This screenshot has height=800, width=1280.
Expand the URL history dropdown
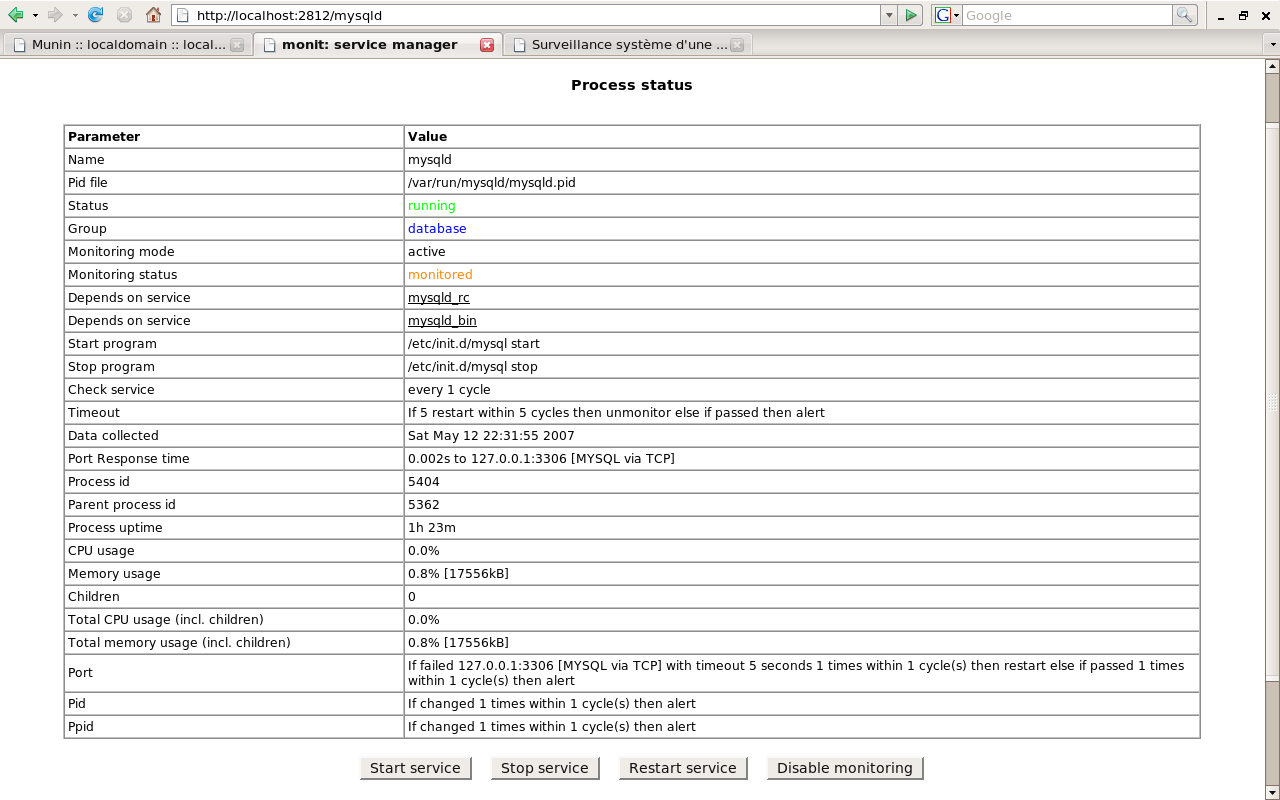click(x=888, y=15)
